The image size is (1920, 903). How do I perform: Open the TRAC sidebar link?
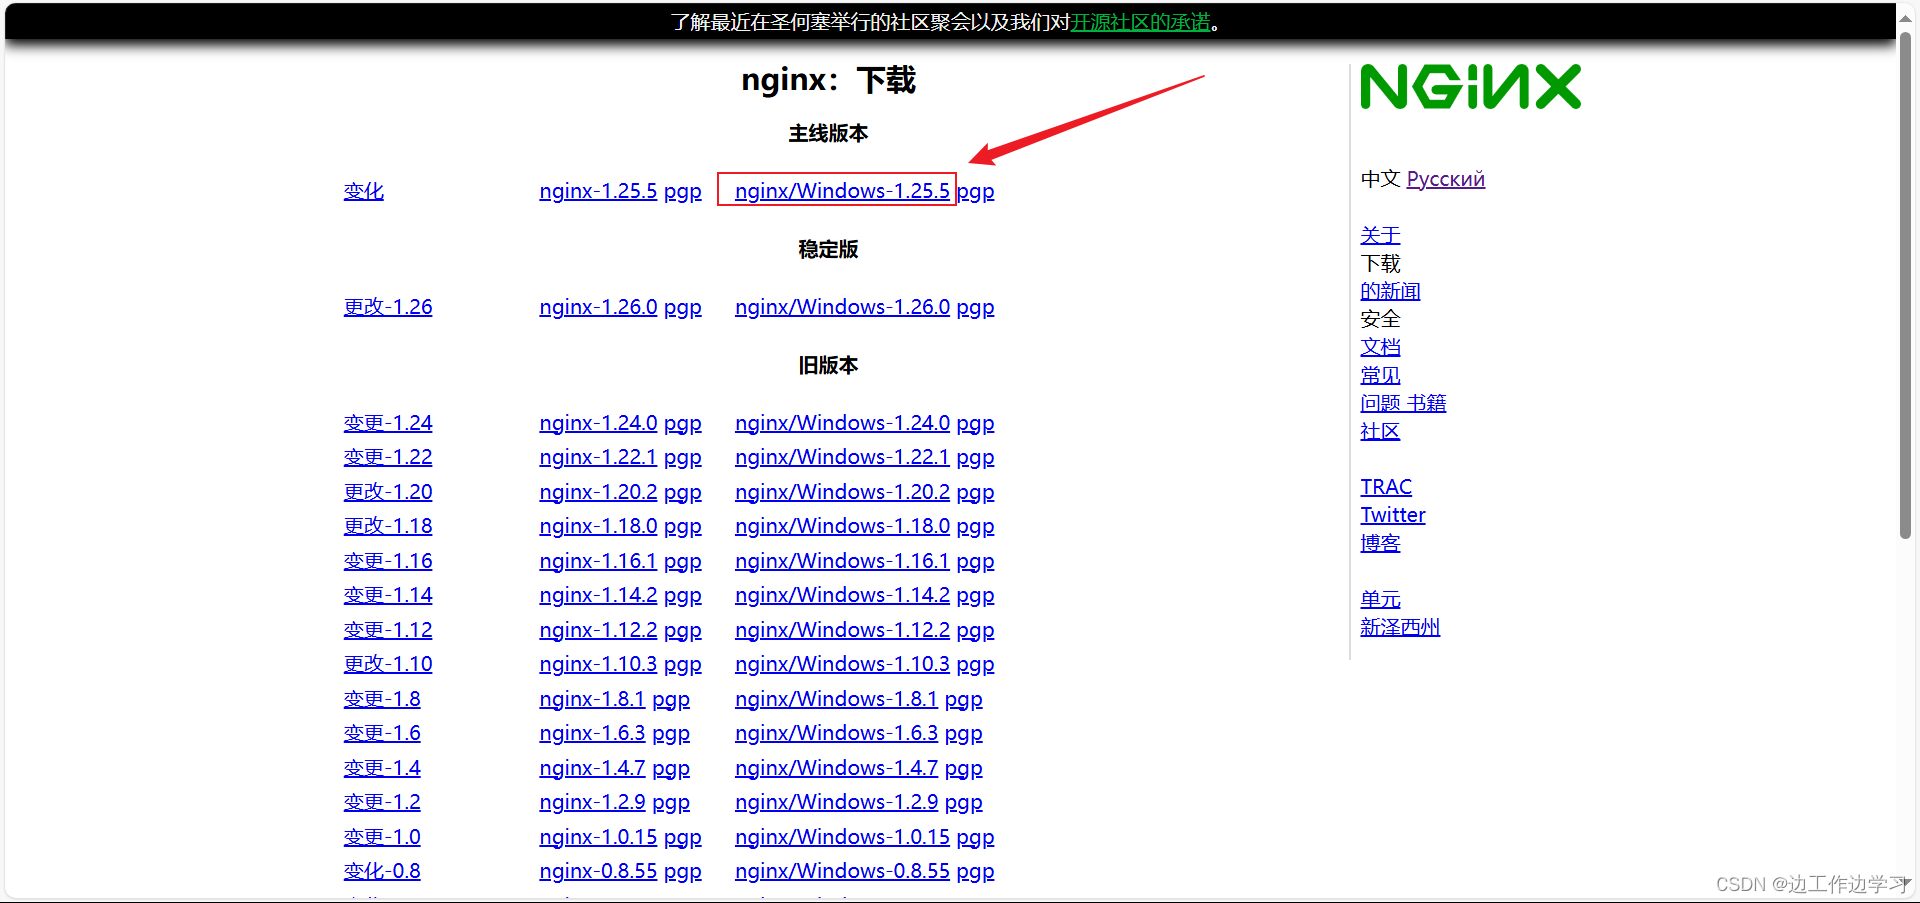tap(1386, 487)
